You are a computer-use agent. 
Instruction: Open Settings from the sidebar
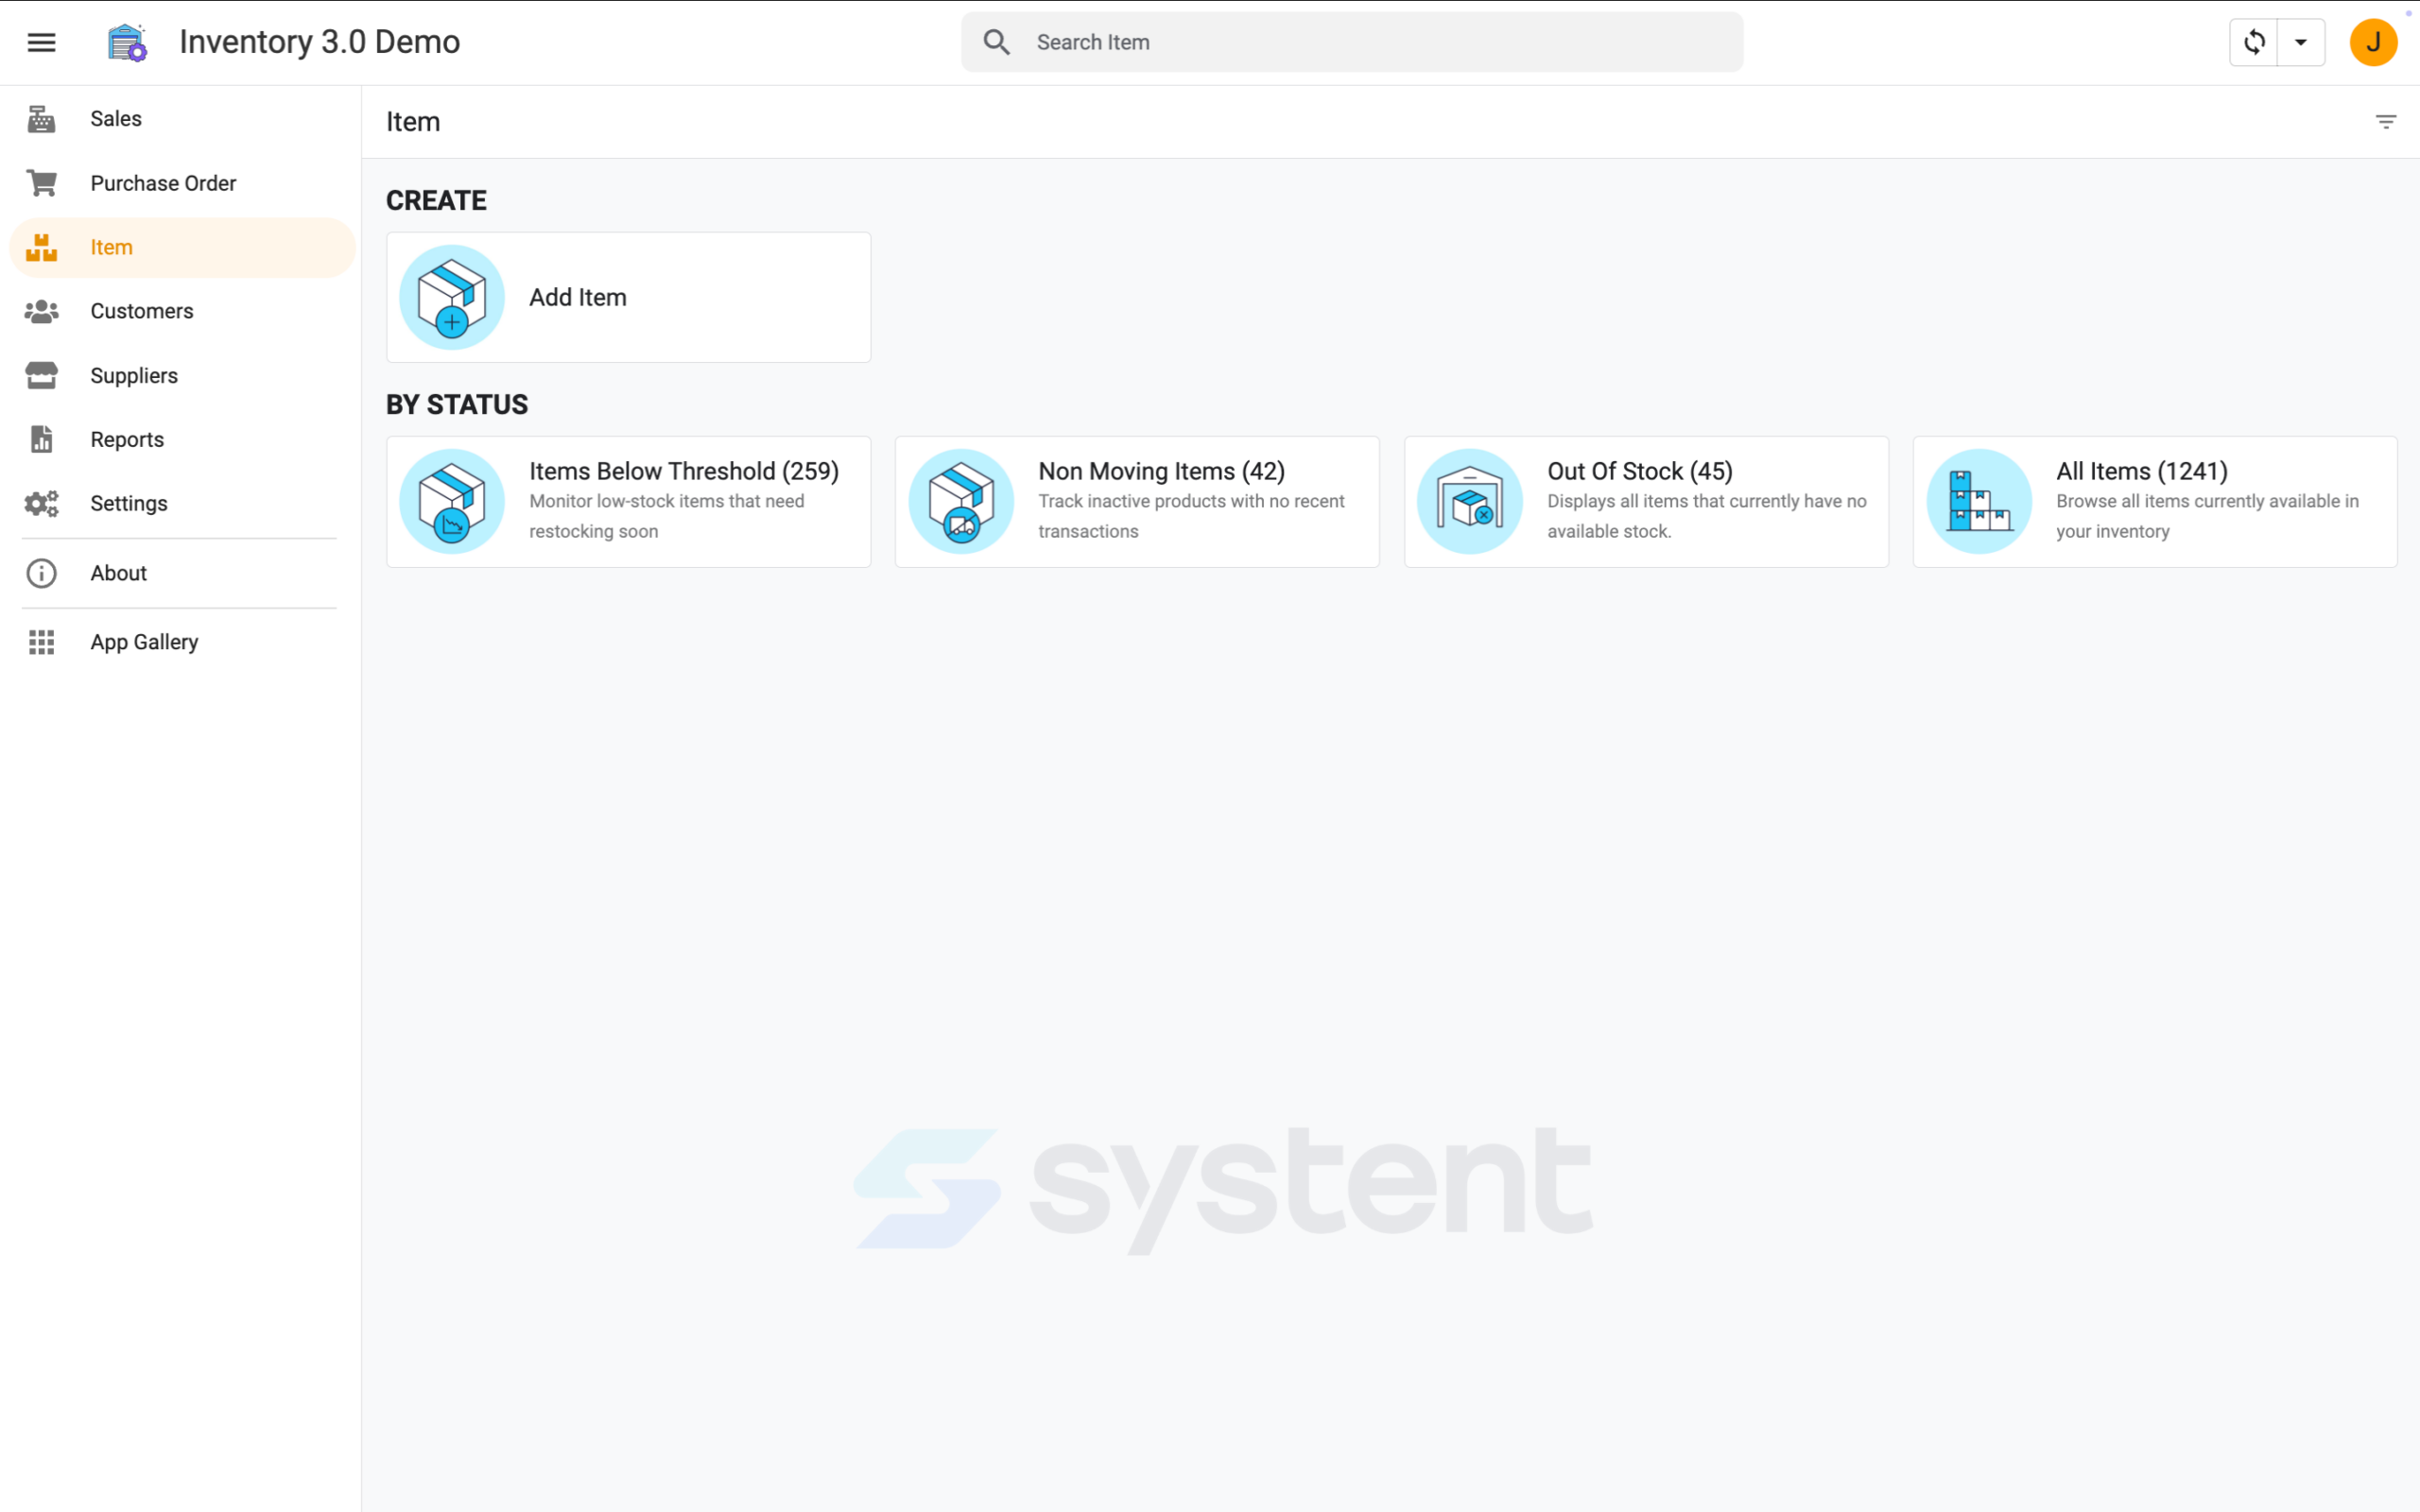click(182, 503)
